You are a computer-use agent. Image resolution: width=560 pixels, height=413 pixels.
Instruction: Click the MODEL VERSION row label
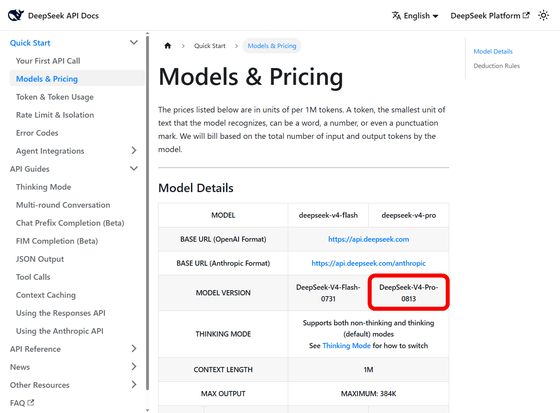pos(223,293)
